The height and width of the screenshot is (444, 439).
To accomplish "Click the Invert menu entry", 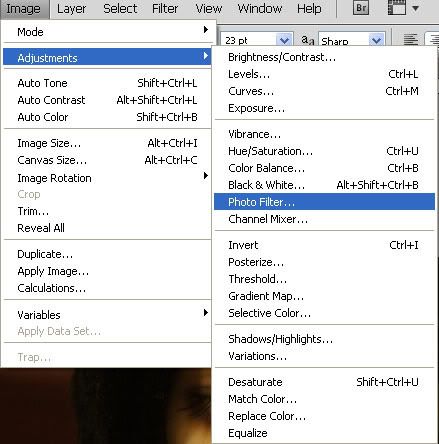I will (324, 245).
